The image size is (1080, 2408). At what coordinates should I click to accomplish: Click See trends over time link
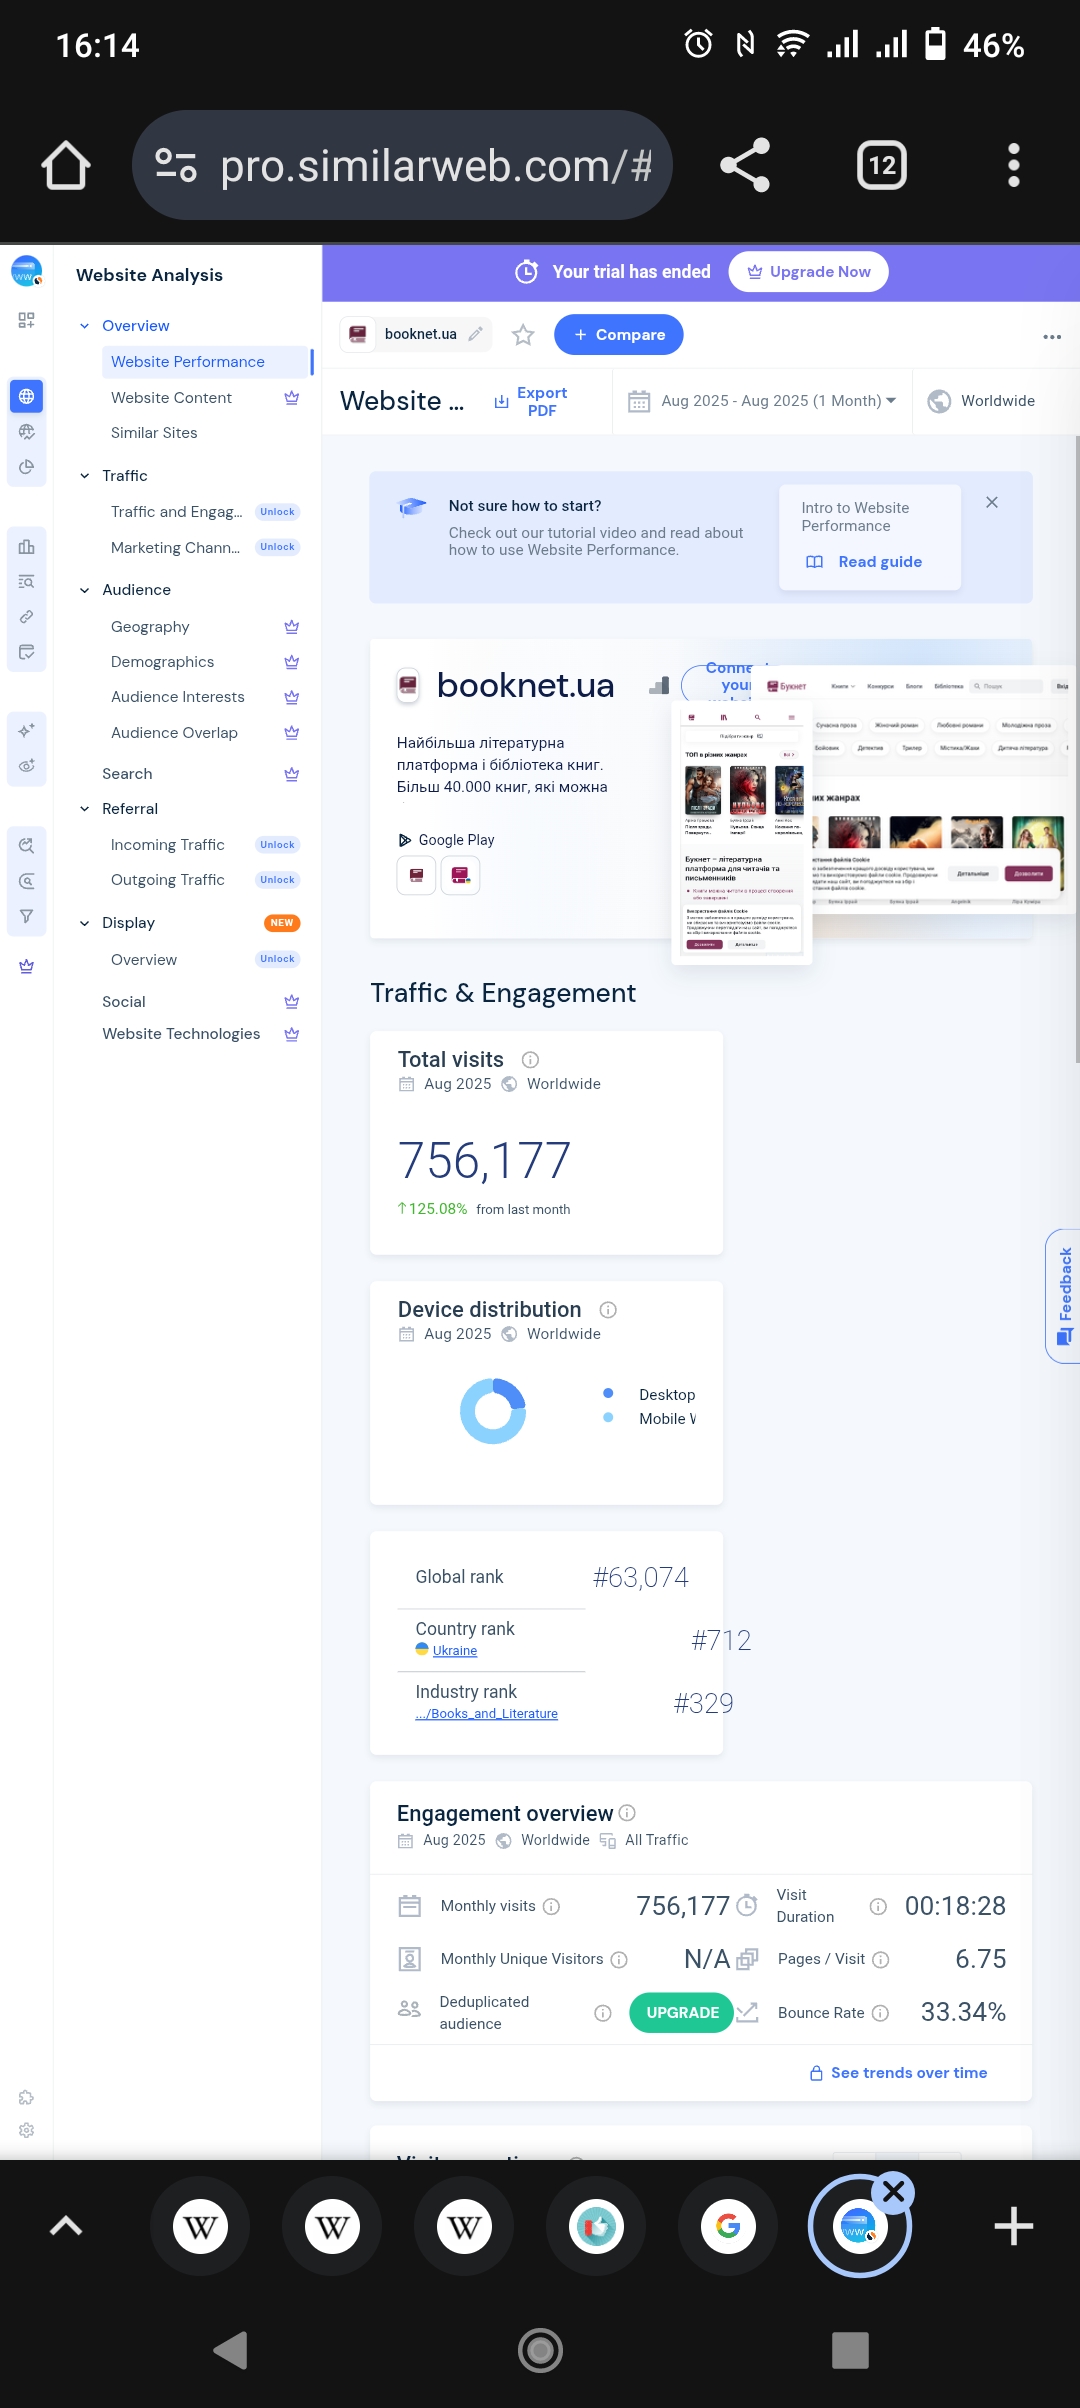pos(898,2073)
